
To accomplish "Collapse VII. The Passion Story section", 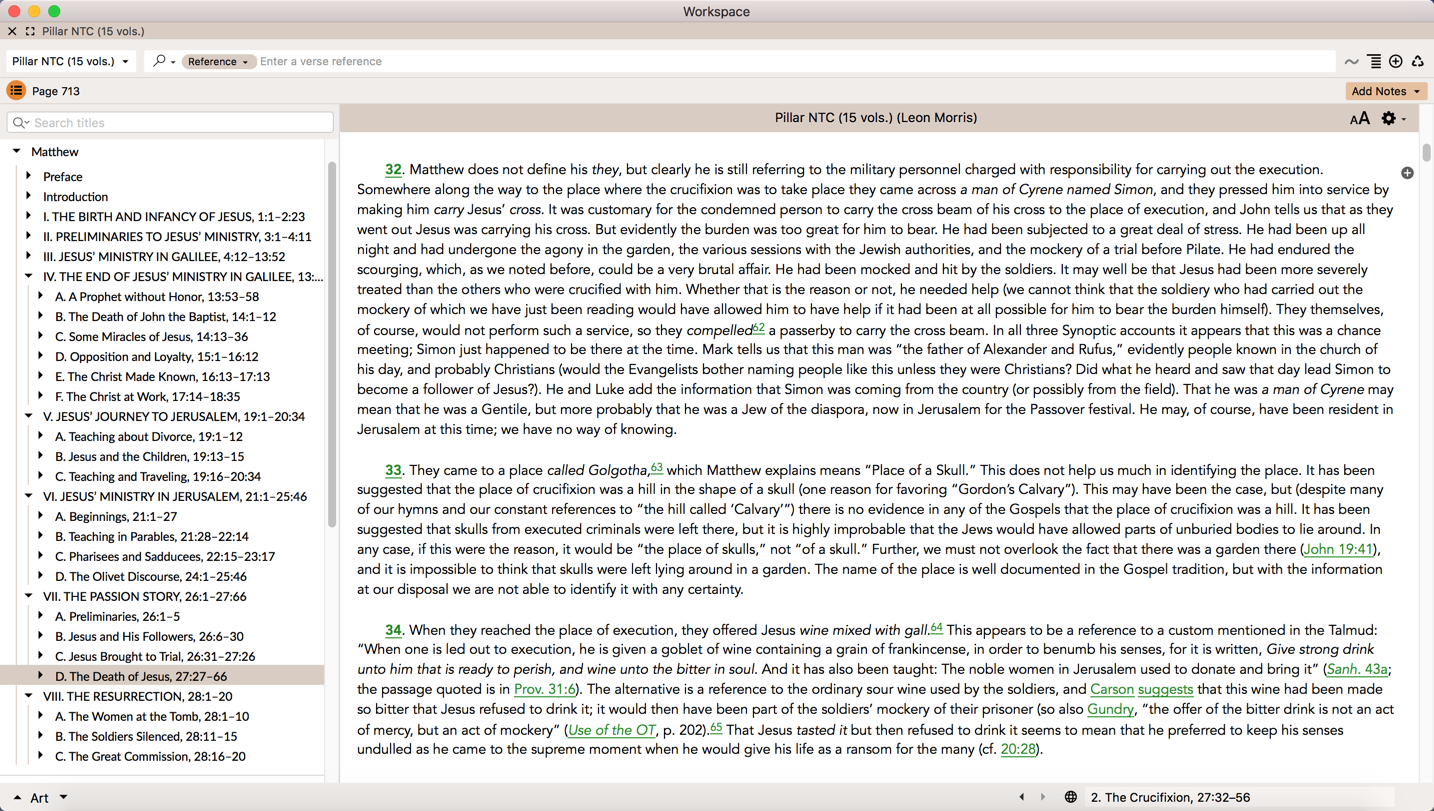I will point(29,596).
